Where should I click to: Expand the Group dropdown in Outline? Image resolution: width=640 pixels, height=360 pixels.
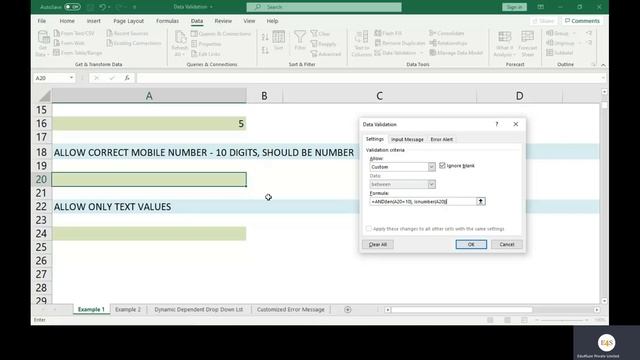(574, 33)
